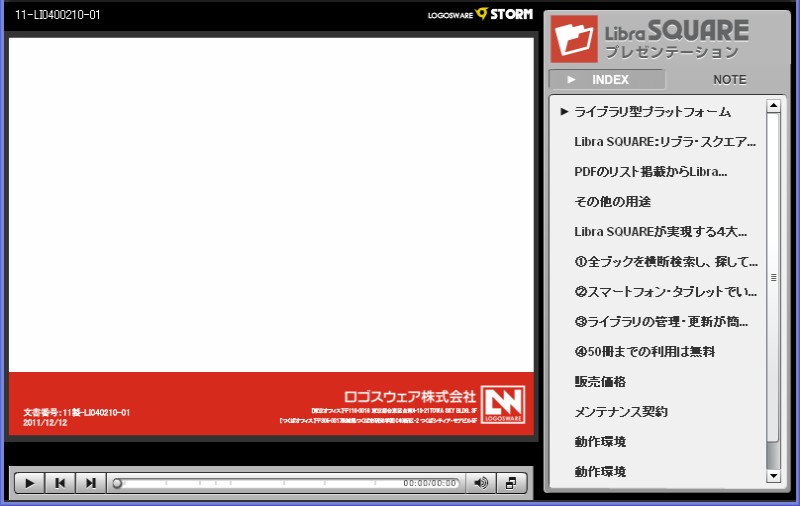Jump to ②スマートフォン・タブレット chapter

665,292
